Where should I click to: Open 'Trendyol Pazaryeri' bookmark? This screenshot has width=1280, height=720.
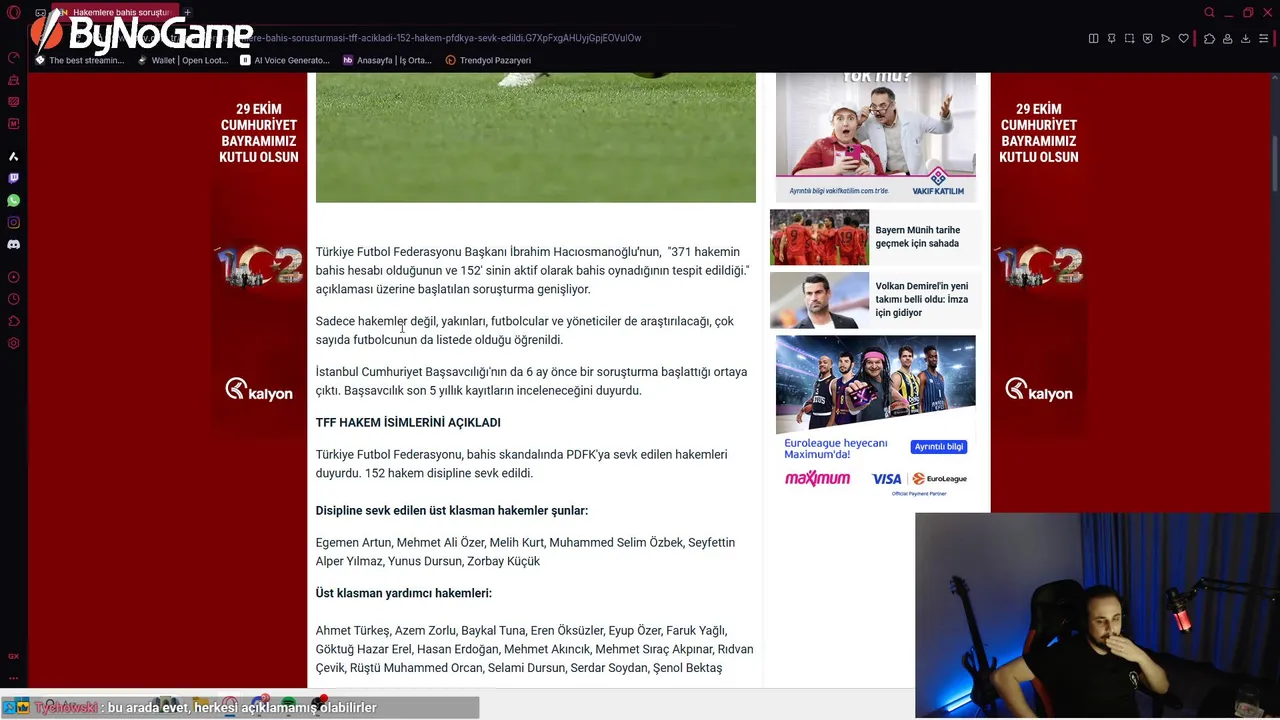(488, 60)
